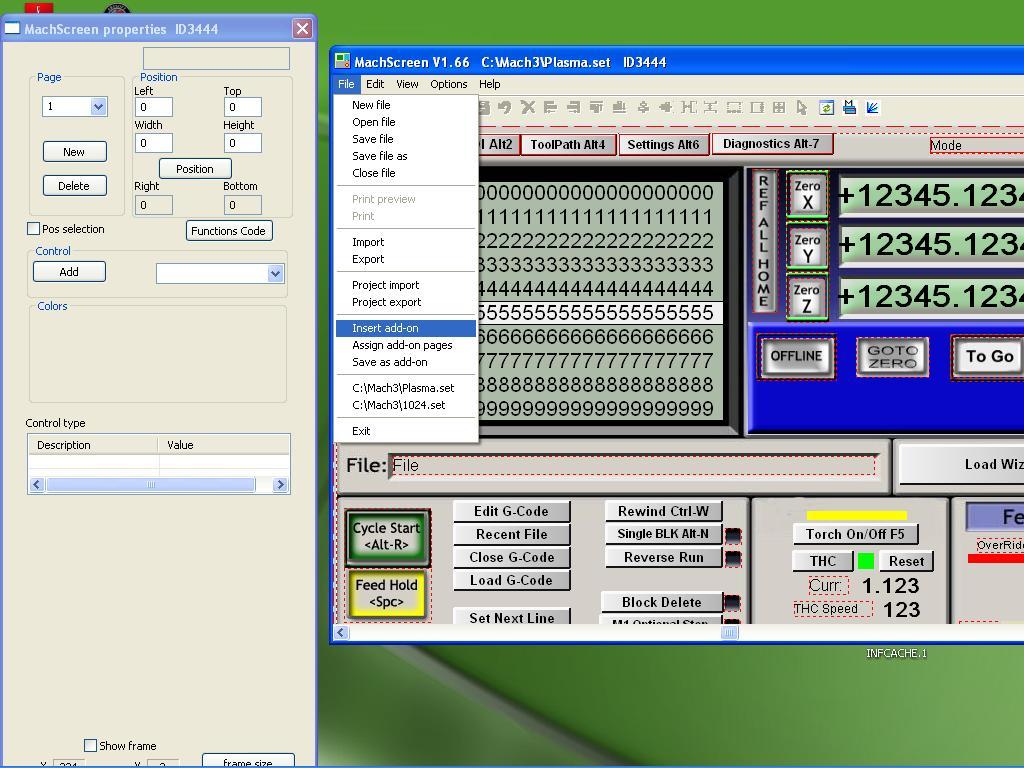Screen dimensions: 1024x768
Task: Click the Height input field
Action: click(x=242, y=143)
